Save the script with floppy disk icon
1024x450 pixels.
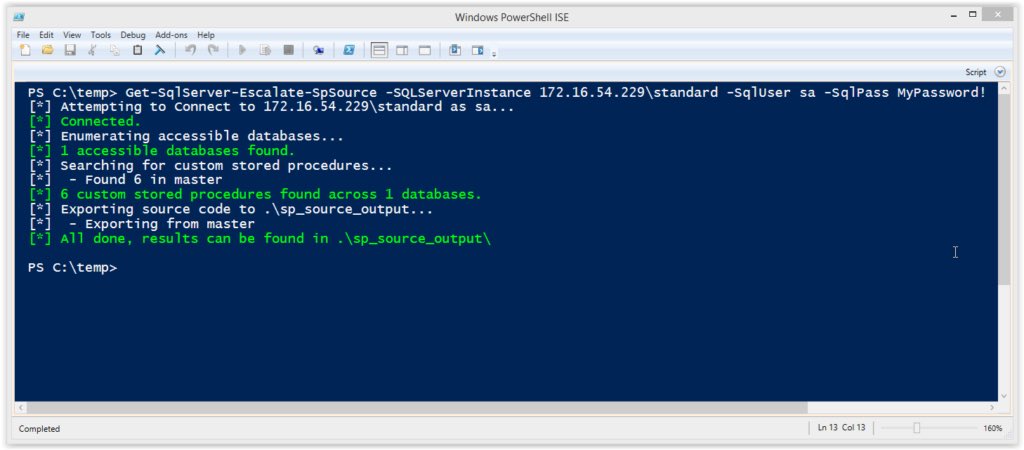coord(70,50)
